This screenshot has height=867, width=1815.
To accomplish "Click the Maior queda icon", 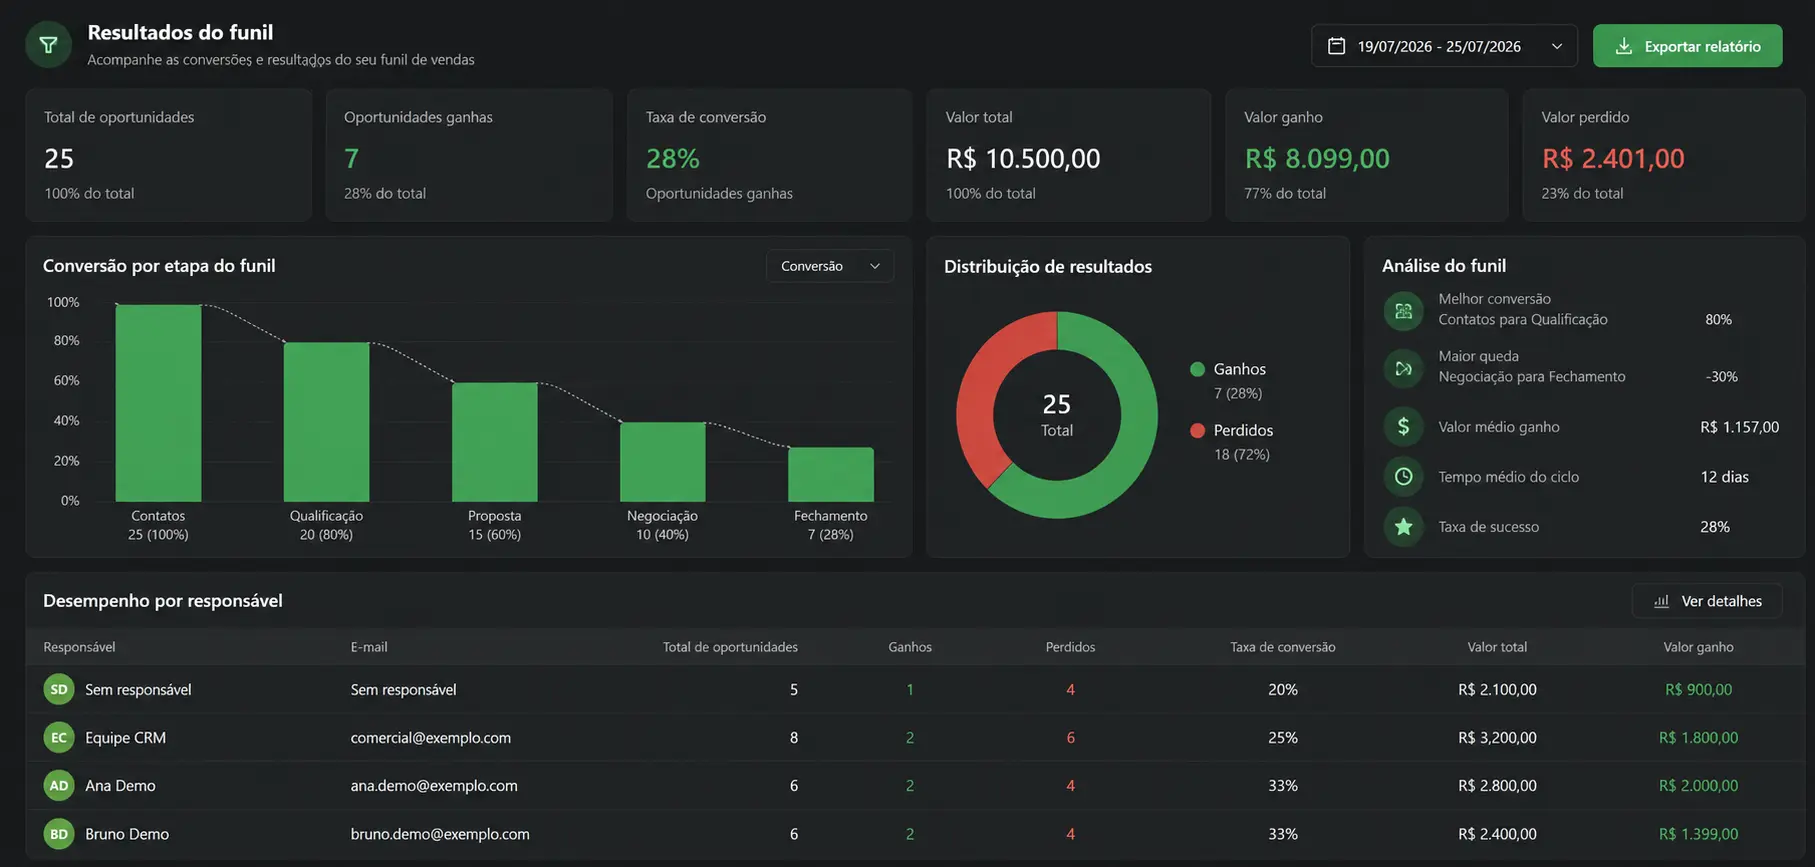I will [1404, 368].
